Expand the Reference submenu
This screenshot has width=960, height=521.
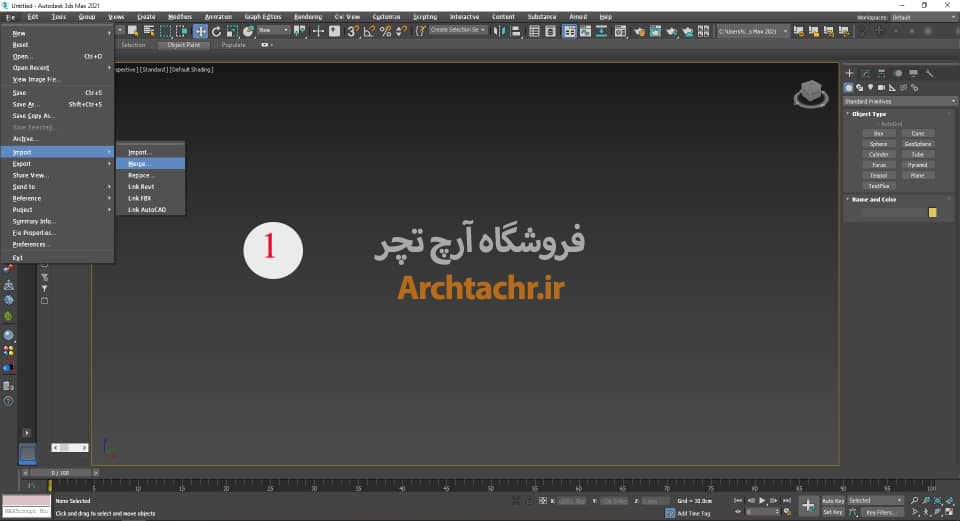[x=57, y=198]
